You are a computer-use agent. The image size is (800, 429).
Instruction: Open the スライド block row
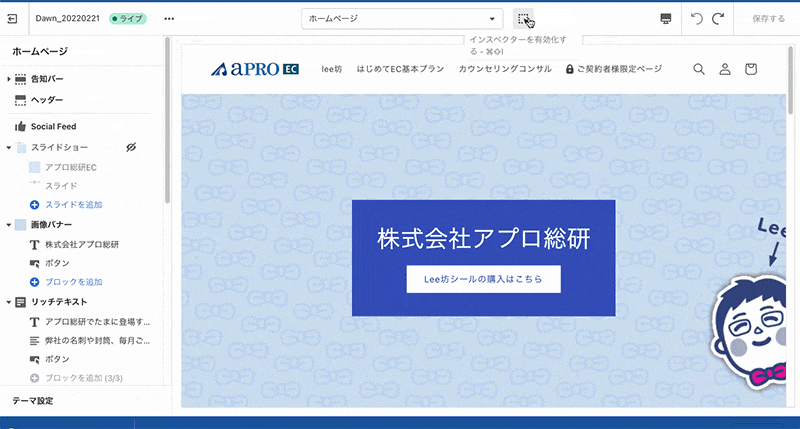[61, 186]
